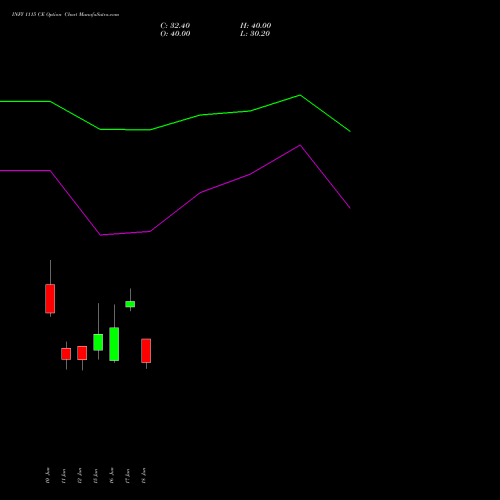Select the green candle for 13 Jun
This screenshot has height=500, width=500.
98,342
